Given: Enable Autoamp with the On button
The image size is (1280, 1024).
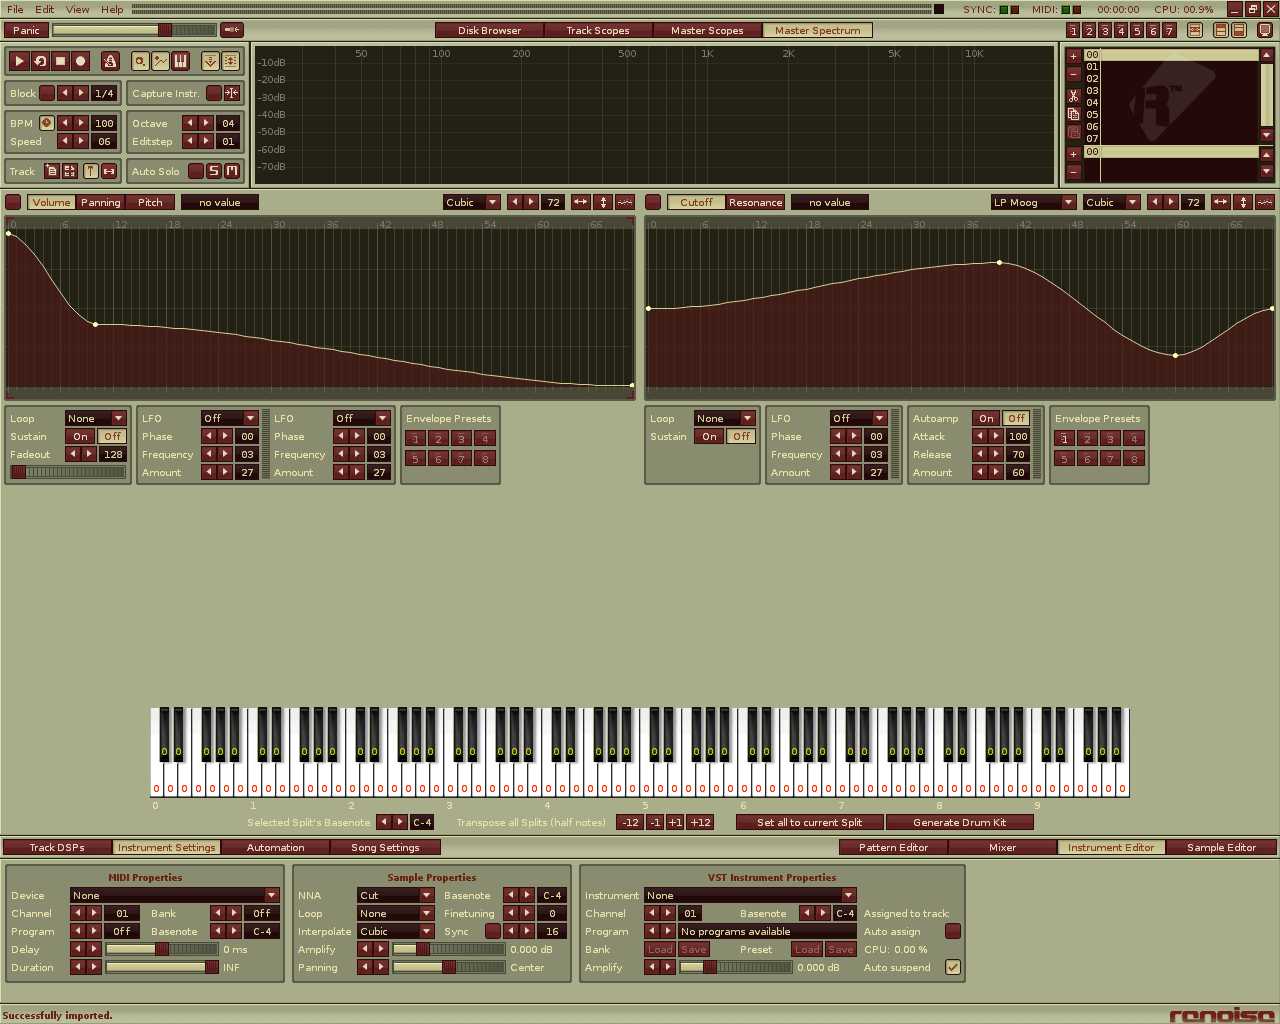Looking at the screenshot, I should point(986,419).
